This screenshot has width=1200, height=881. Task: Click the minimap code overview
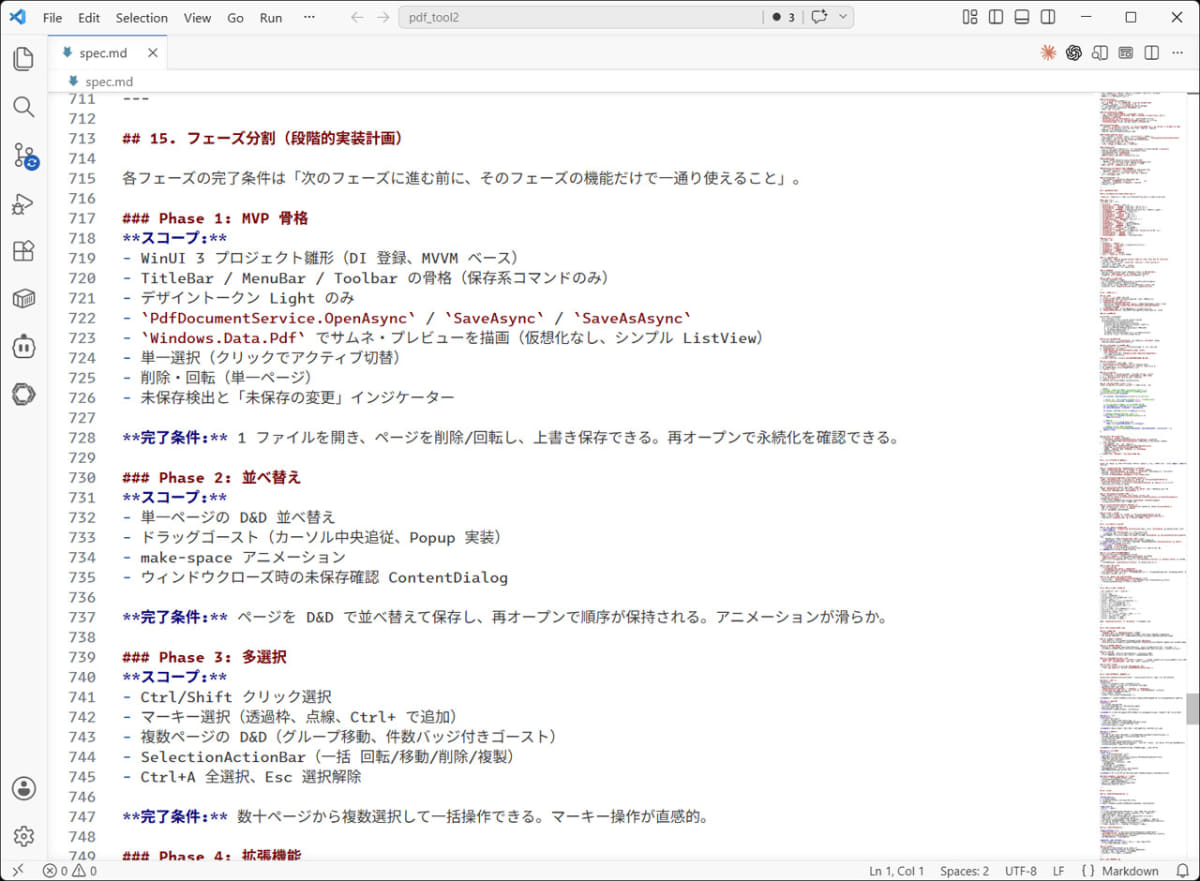(x=1142, y=475)
